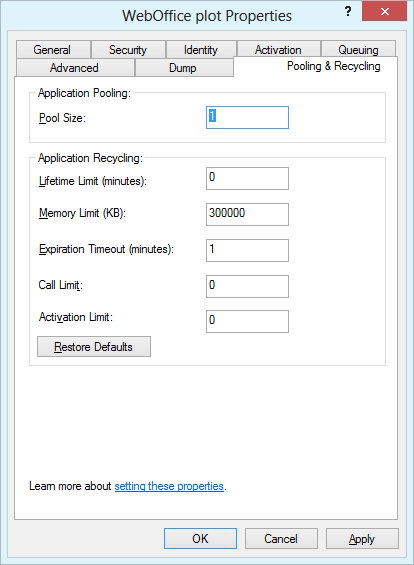This screenshot has width=414, height=565.
Task: Open the Security tab
Action: (128, 49)
